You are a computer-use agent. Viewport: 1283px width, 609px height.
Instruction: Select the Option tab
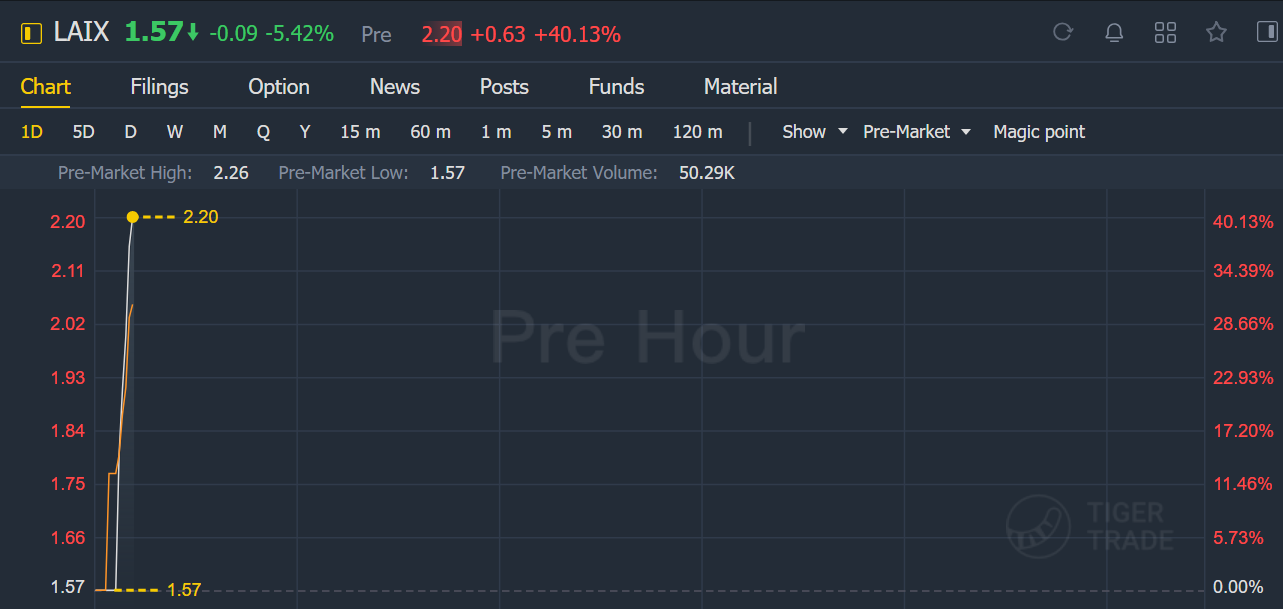278,87
